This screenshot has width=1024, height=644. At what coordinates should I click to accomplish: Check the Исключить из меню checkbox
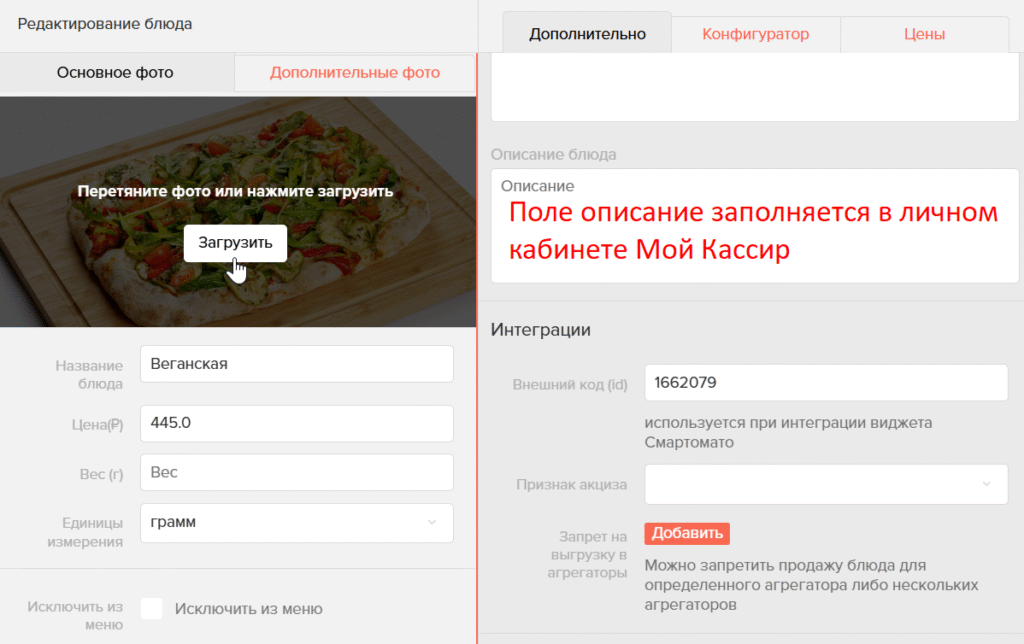[x=152, y=609]
